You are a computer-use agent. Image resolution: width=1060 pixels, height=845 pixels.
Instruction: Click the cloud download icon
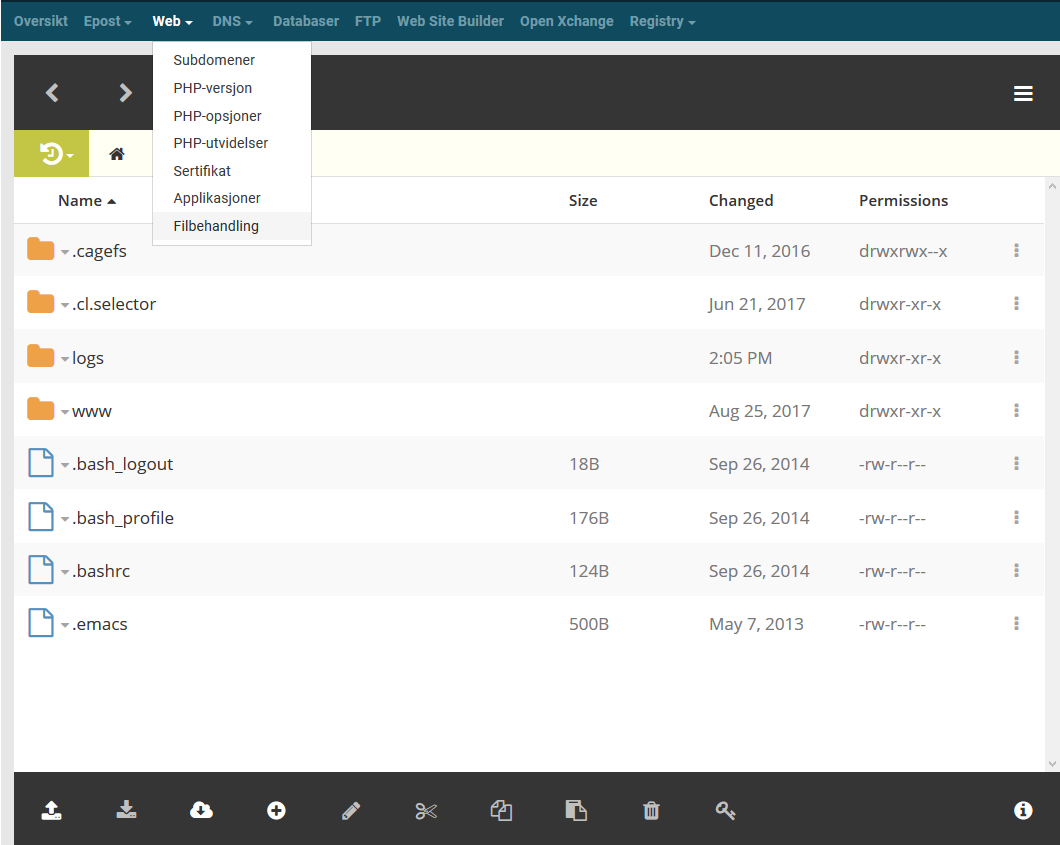click(x=201, y=811)
